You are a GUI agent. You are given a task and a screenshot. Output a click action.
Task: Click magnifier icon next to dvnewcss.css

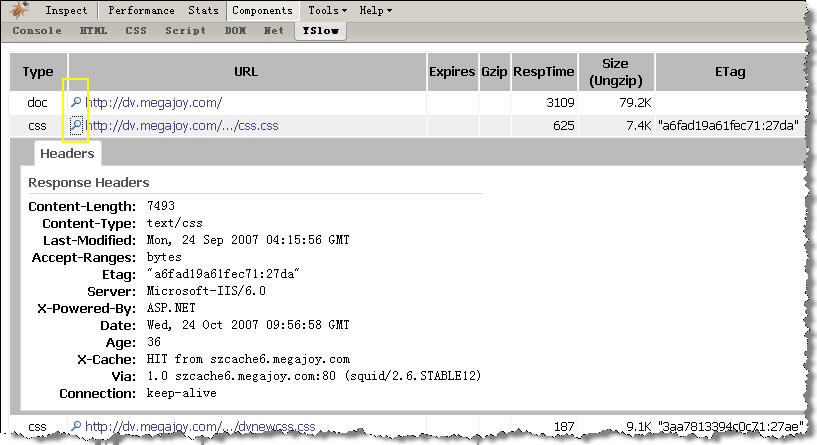point(76,427)
